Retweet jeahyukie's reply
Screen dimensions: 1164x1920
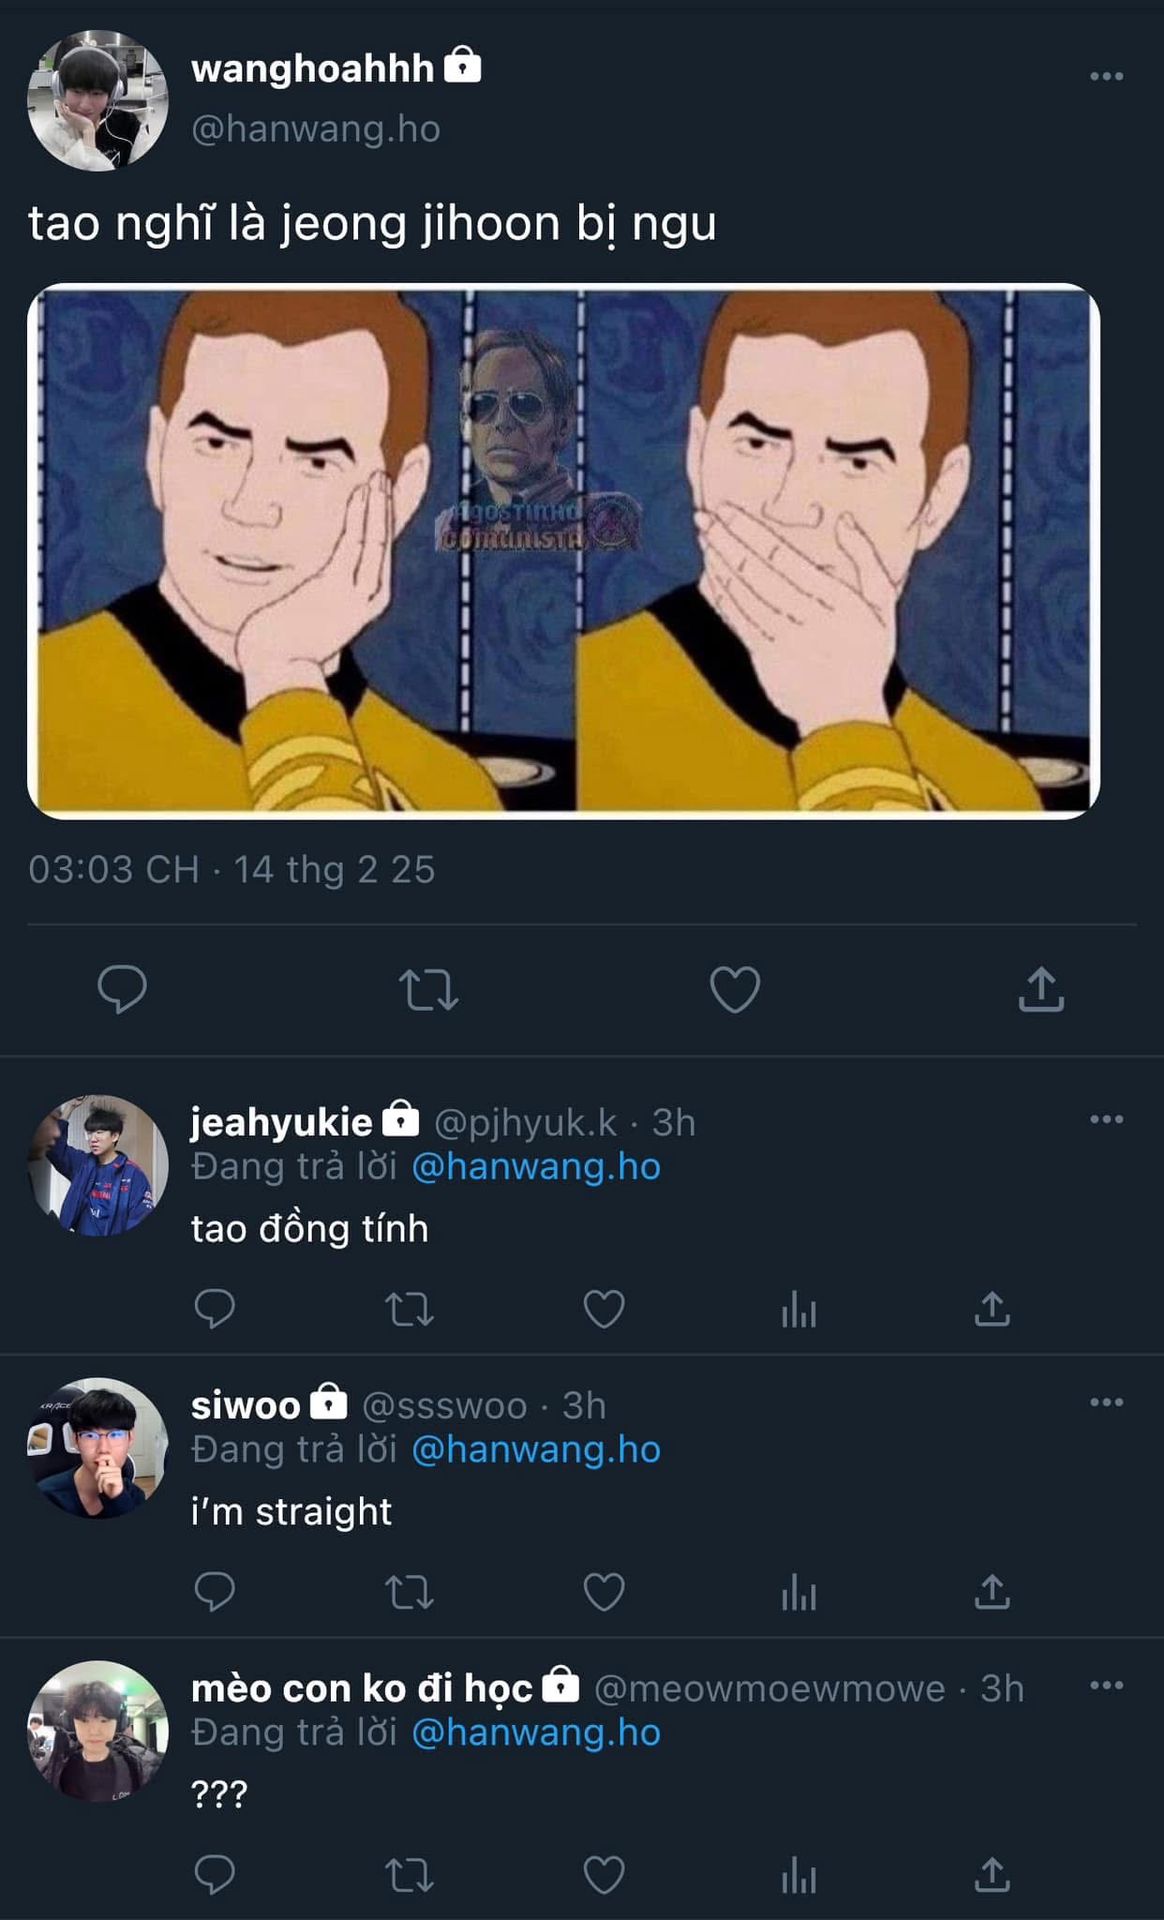click(x=409, y=1308)
